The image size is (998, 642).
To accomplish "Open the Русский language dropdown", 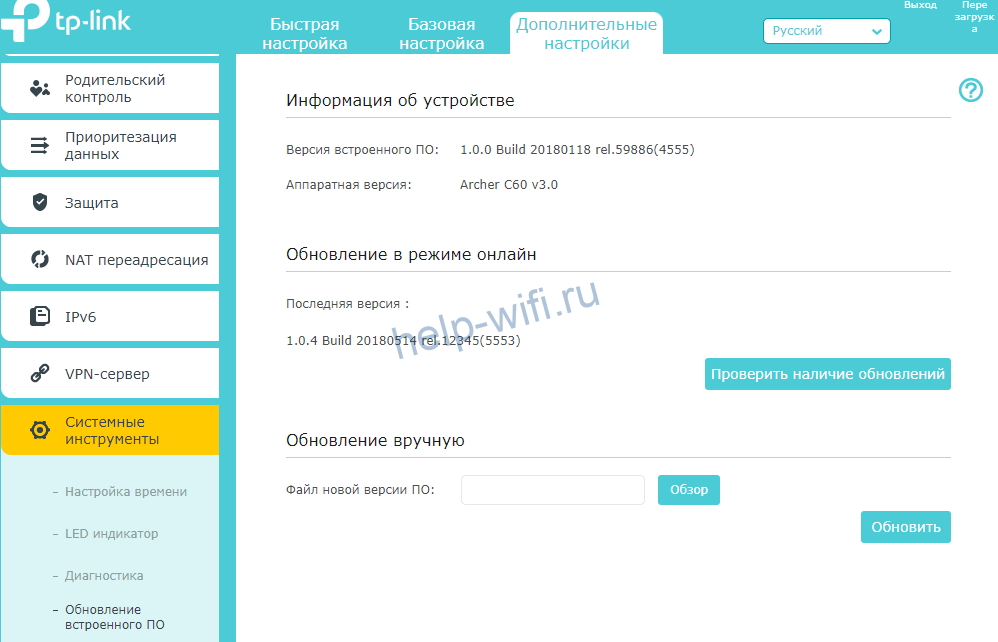I will (x=826, y=31).
